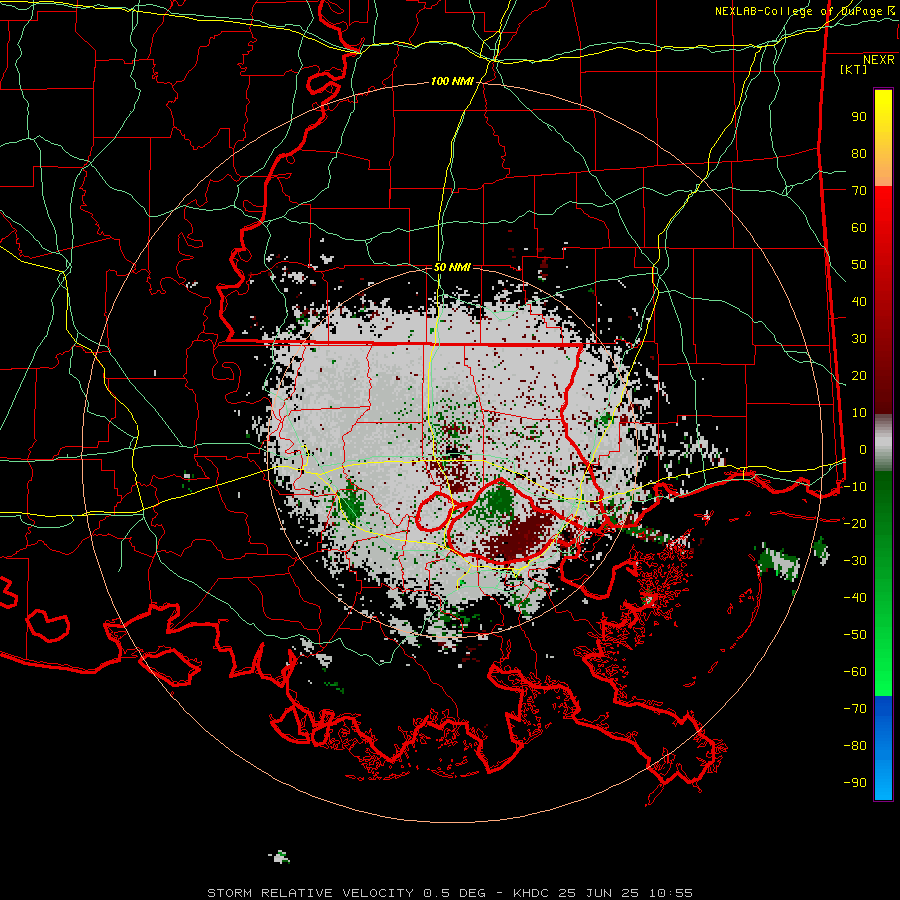Click the -90 value on the color scale

[x=855, y=783]
